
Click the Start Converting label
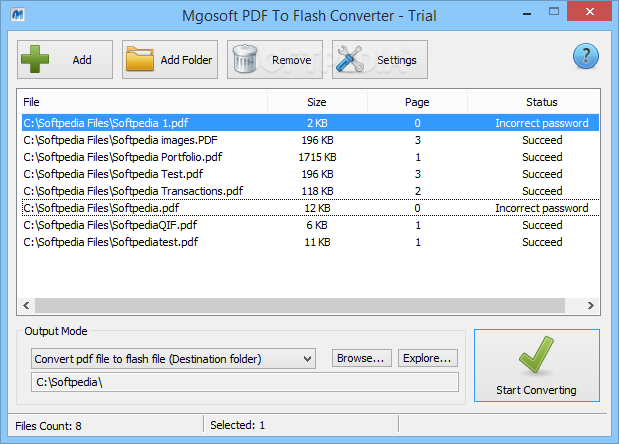pos(536,390)
